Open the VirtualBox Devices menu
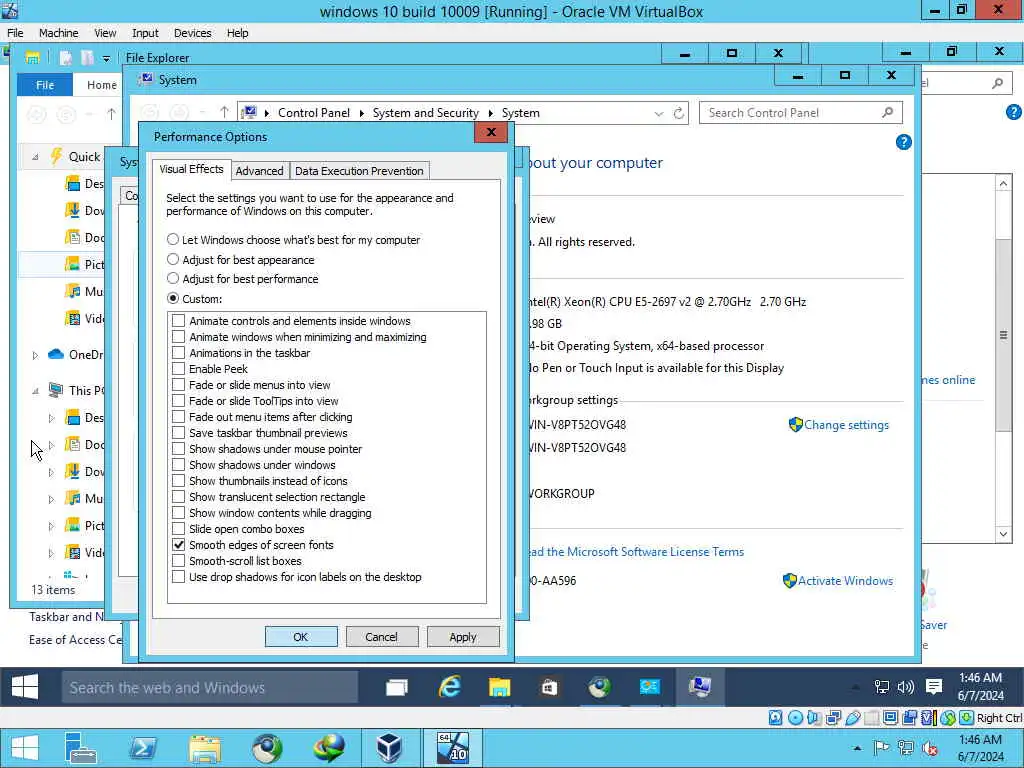Viewport: 1024px width, 768px height. pyautogui.click(x=192, y=33)
